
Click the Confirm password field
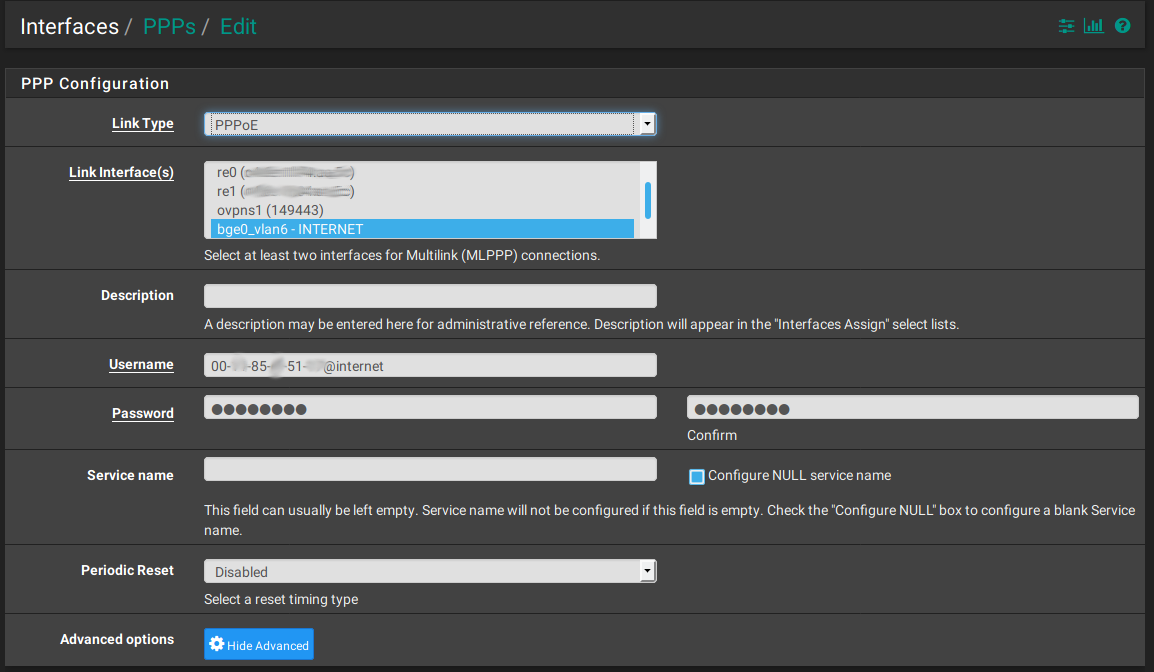coord(912,407)
